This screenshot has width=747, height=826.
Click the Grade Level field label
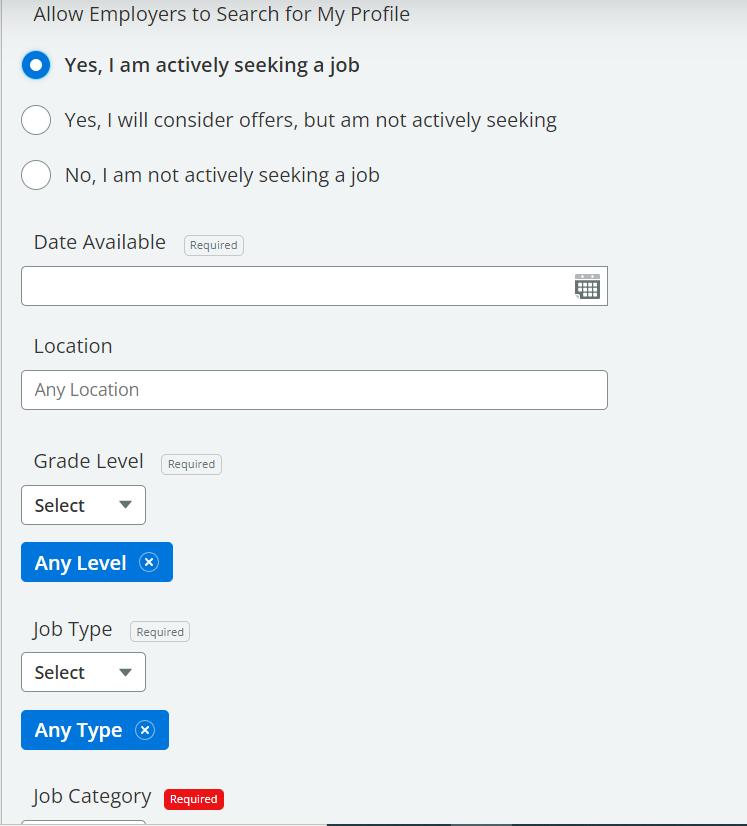pyautogui.click(x=89, y=462)
